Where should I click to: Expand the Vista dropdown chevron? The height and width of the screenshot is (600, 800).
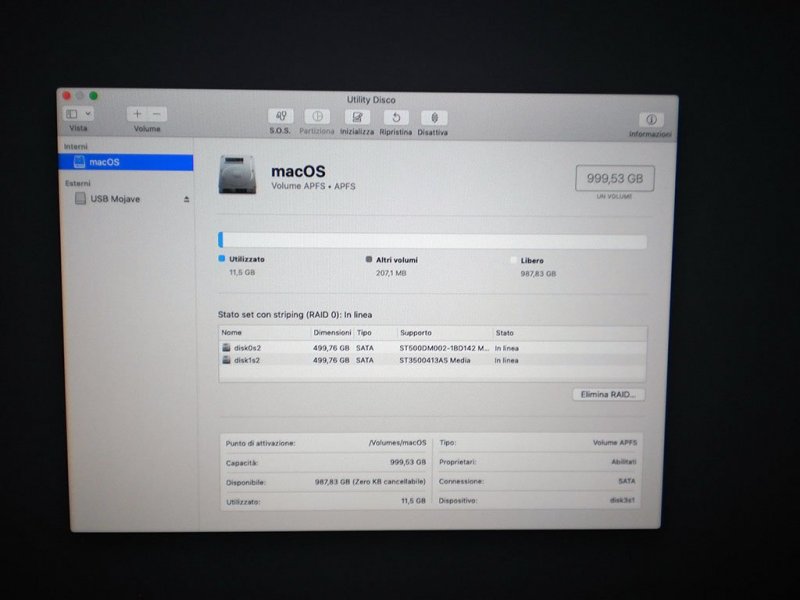pyautogui.click(x=88, y=114)
